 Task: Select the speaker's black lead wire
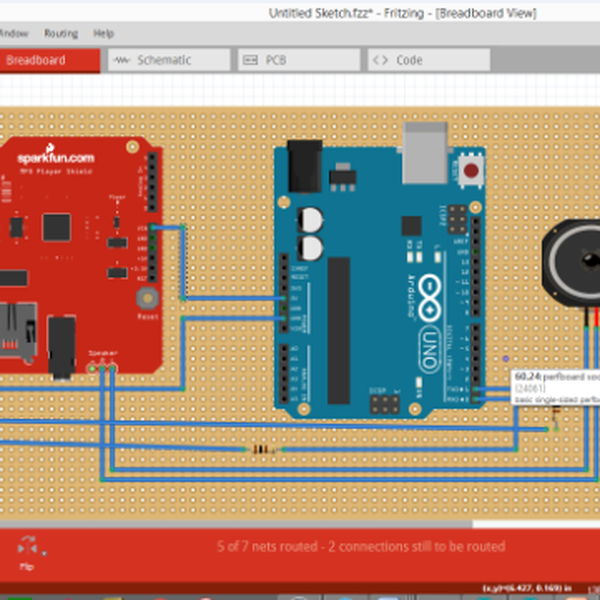click(x=587, y=317)
